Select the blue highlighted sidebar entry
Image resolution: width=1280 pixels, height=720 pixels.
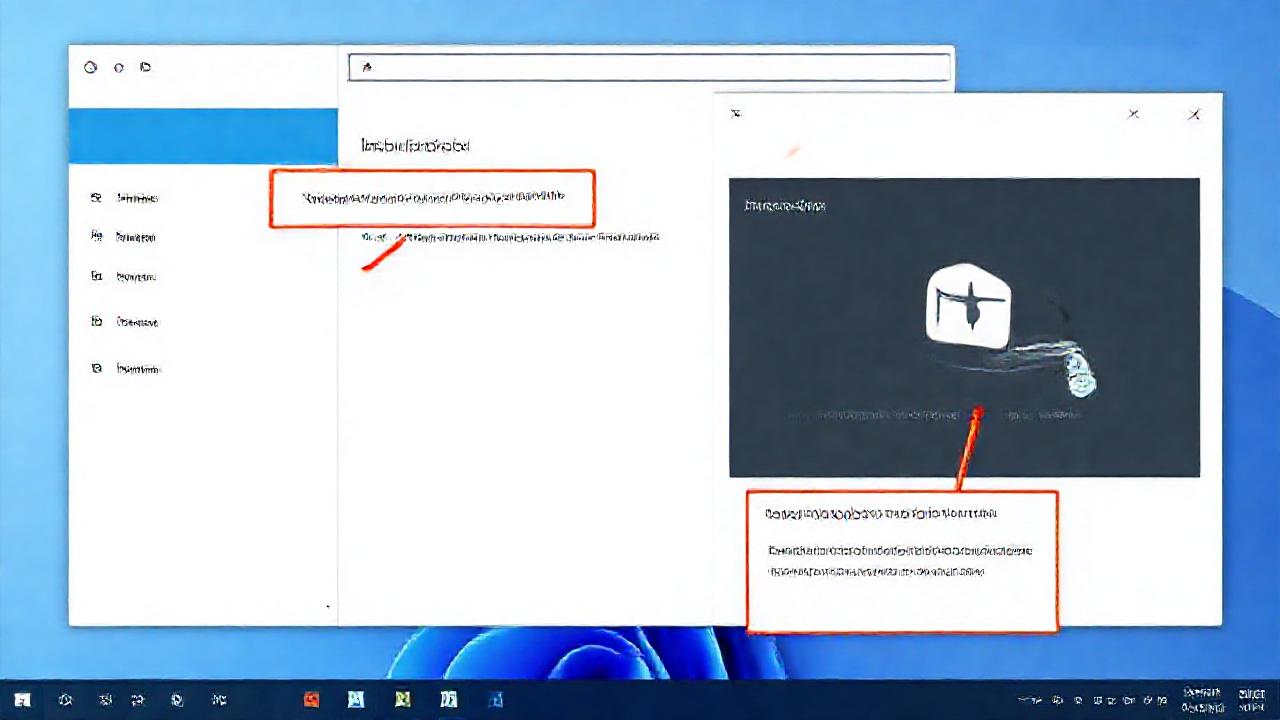pyautogui.click(x=203, y=136)
